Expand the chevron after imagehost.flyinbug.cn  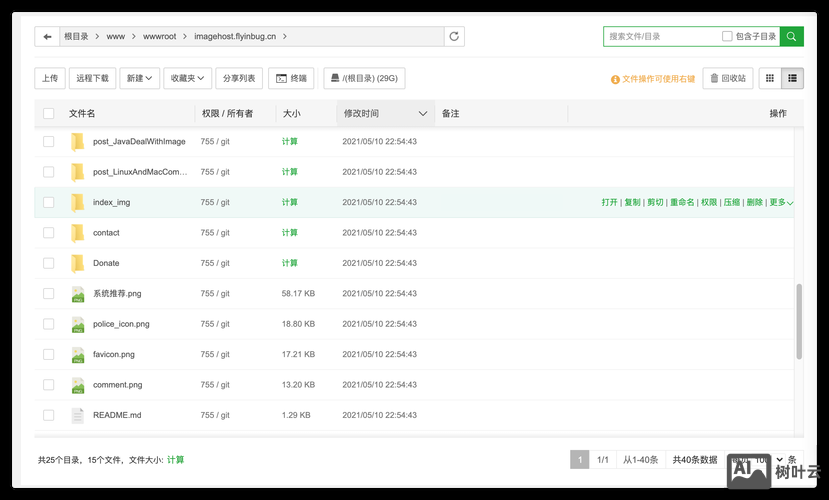(x=285, y=36)
